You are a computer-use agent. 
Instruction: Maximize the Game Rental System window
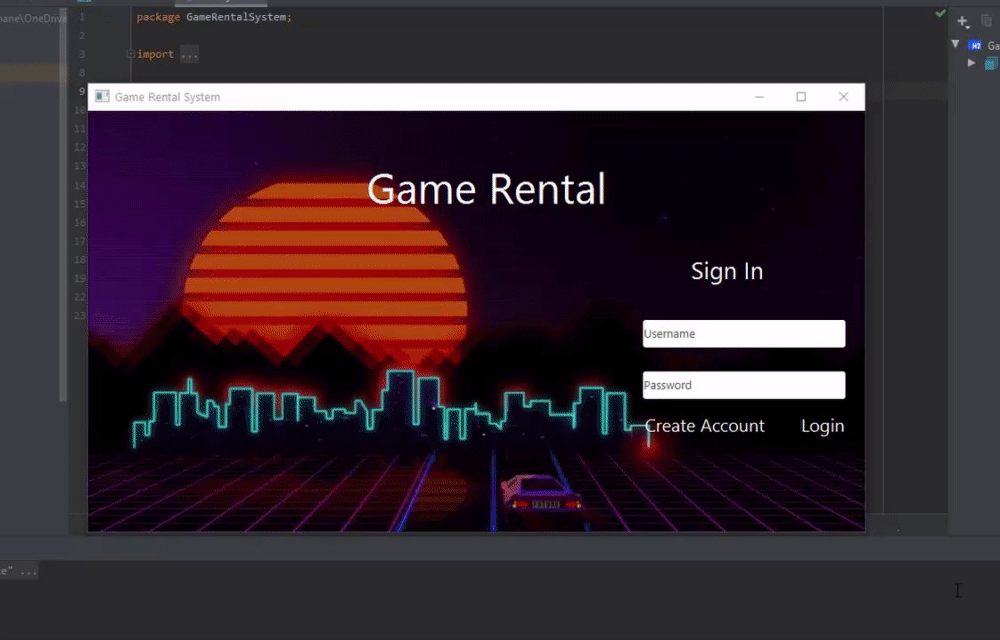[x=801, y=97]
